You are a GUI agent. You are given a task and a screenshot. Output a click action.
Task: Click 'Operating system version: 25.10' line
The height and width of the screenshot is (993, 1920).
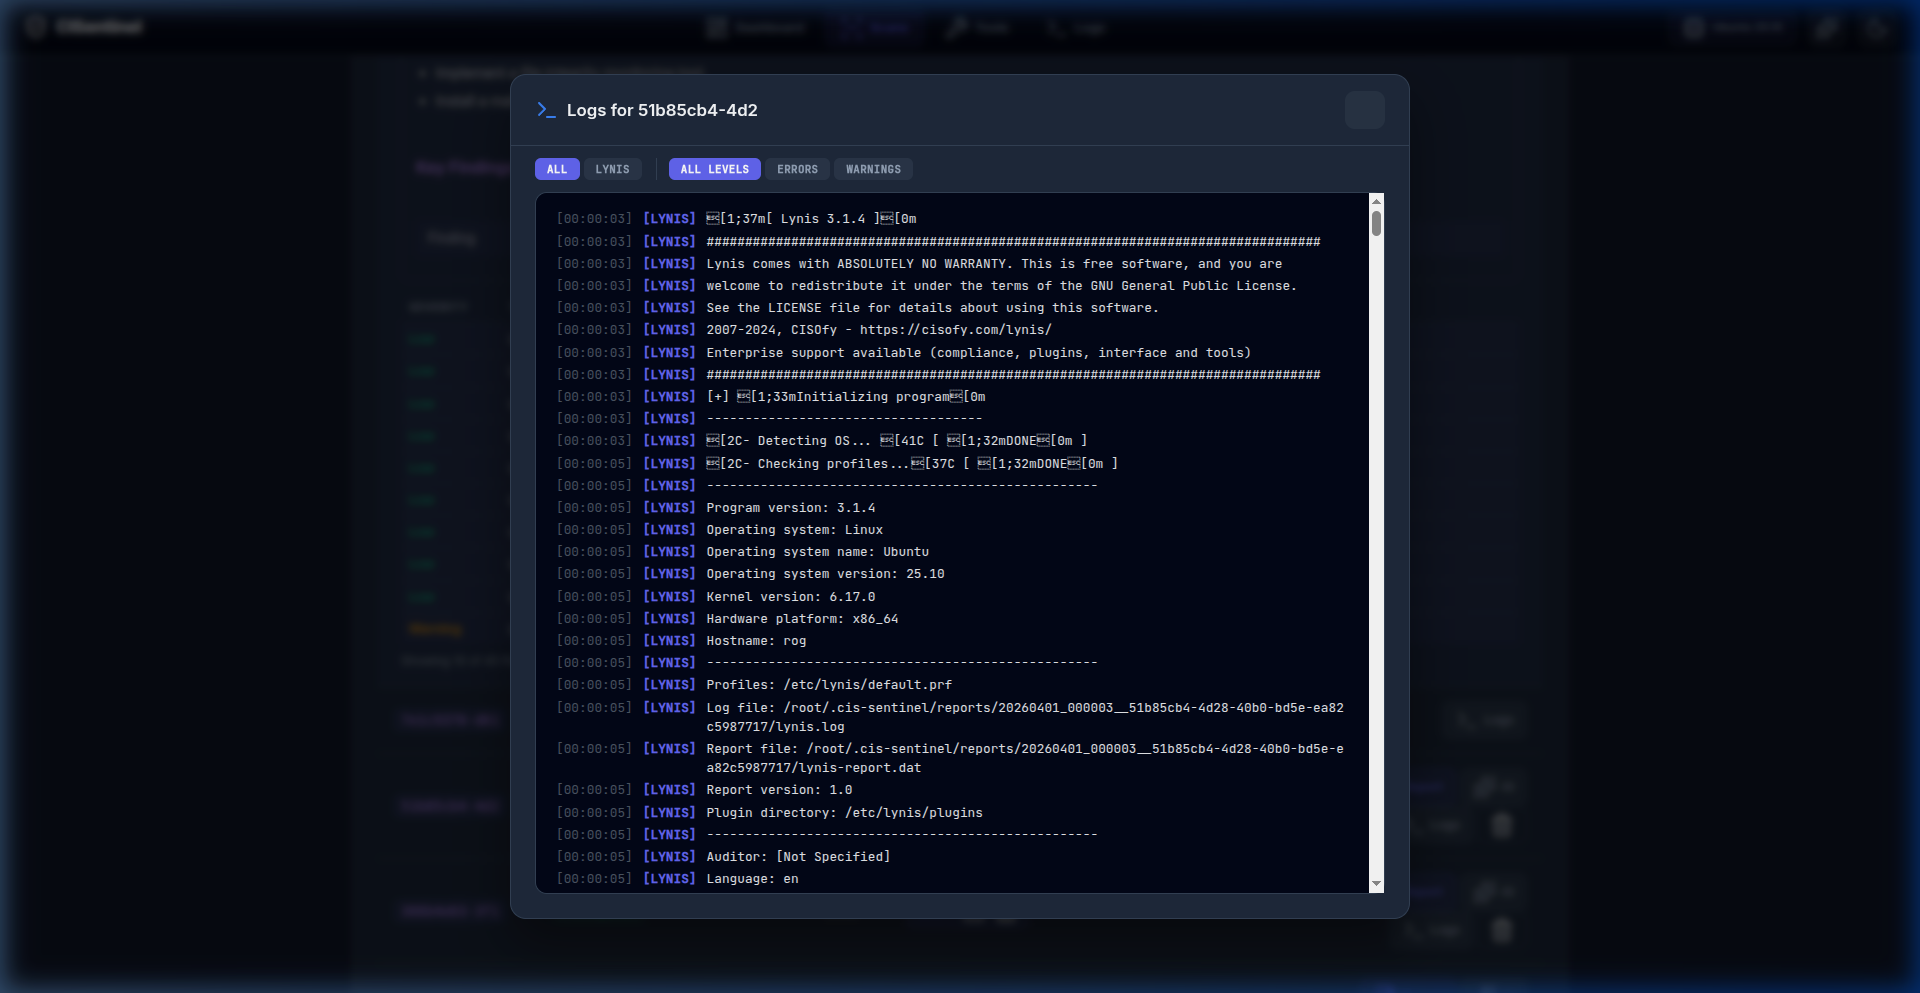954,574
